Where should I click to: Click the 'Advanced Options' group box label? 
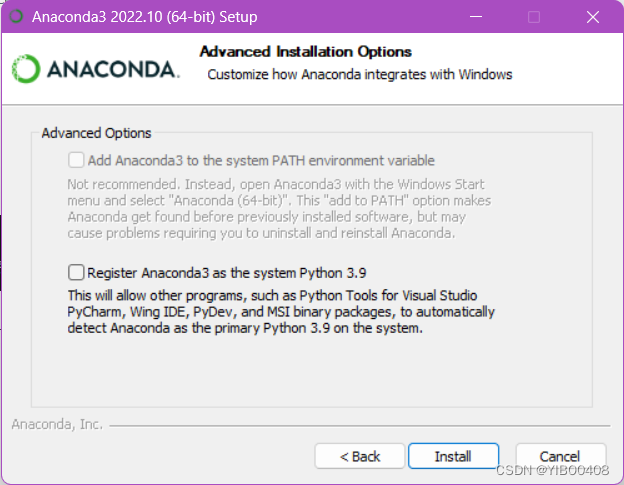[x=97, y=132]
